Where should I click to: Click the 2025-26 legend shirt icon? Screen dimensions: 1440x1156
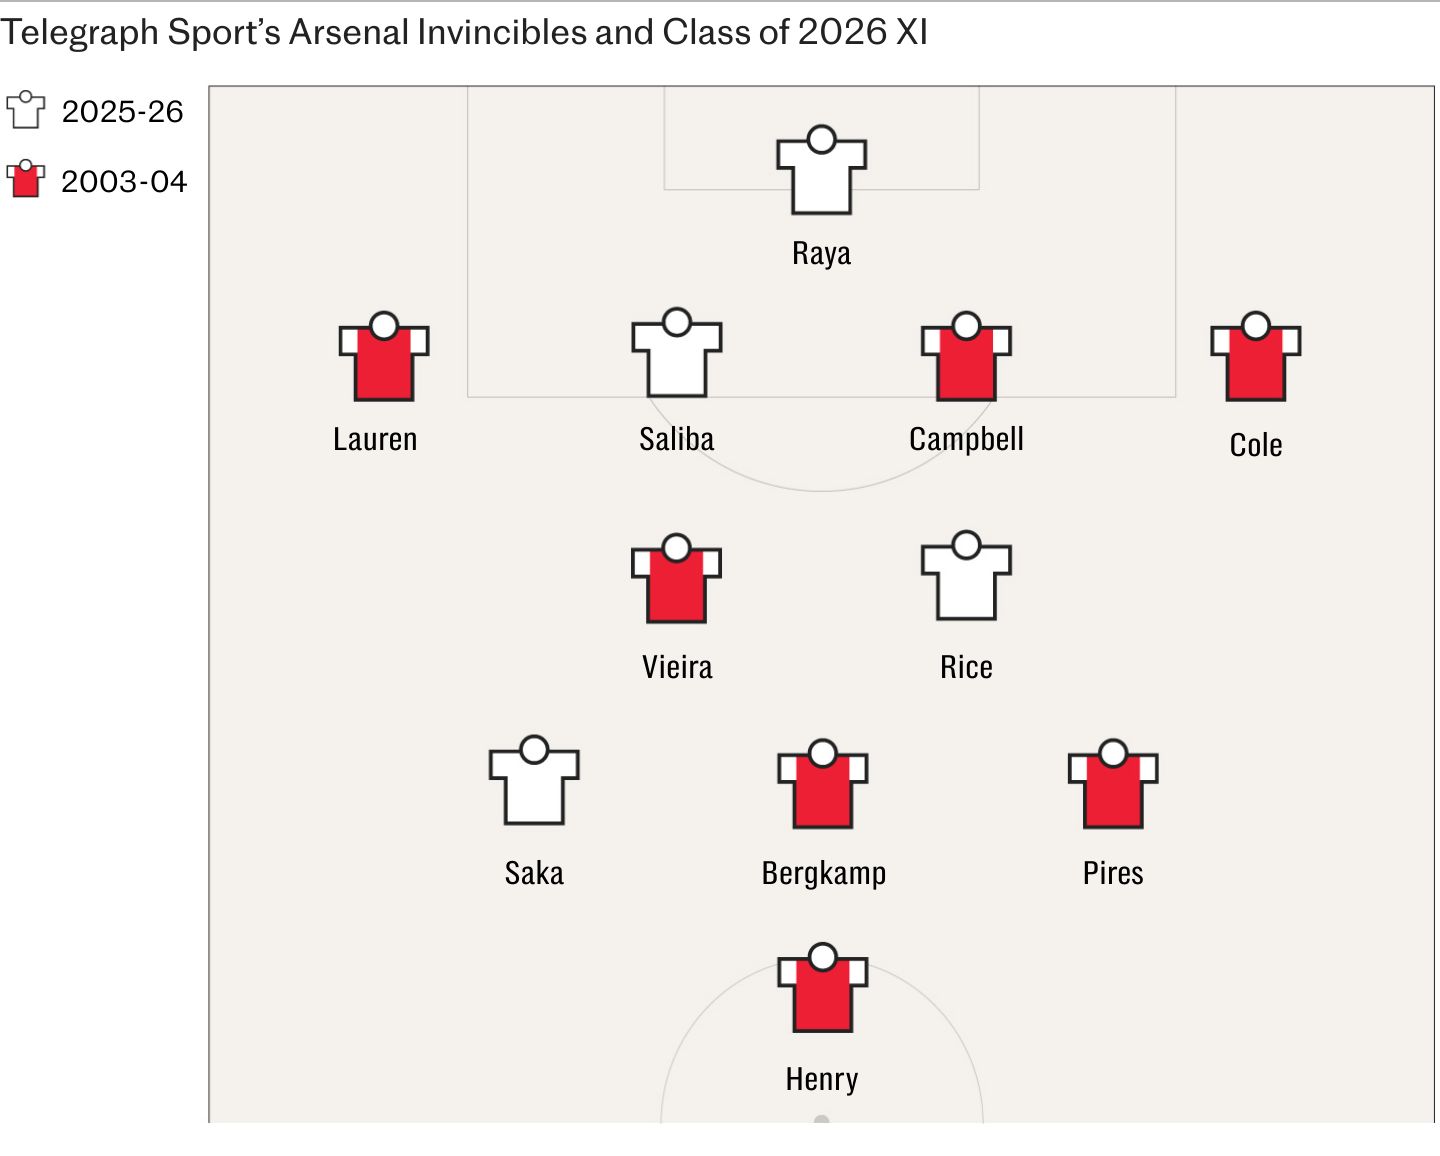26,110
